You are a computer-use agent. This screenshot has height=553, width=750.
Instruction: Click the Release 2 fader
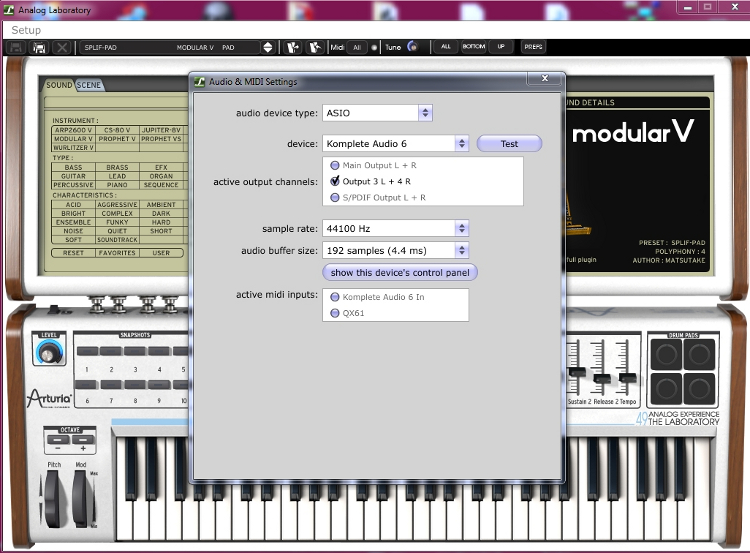(602, 378)
